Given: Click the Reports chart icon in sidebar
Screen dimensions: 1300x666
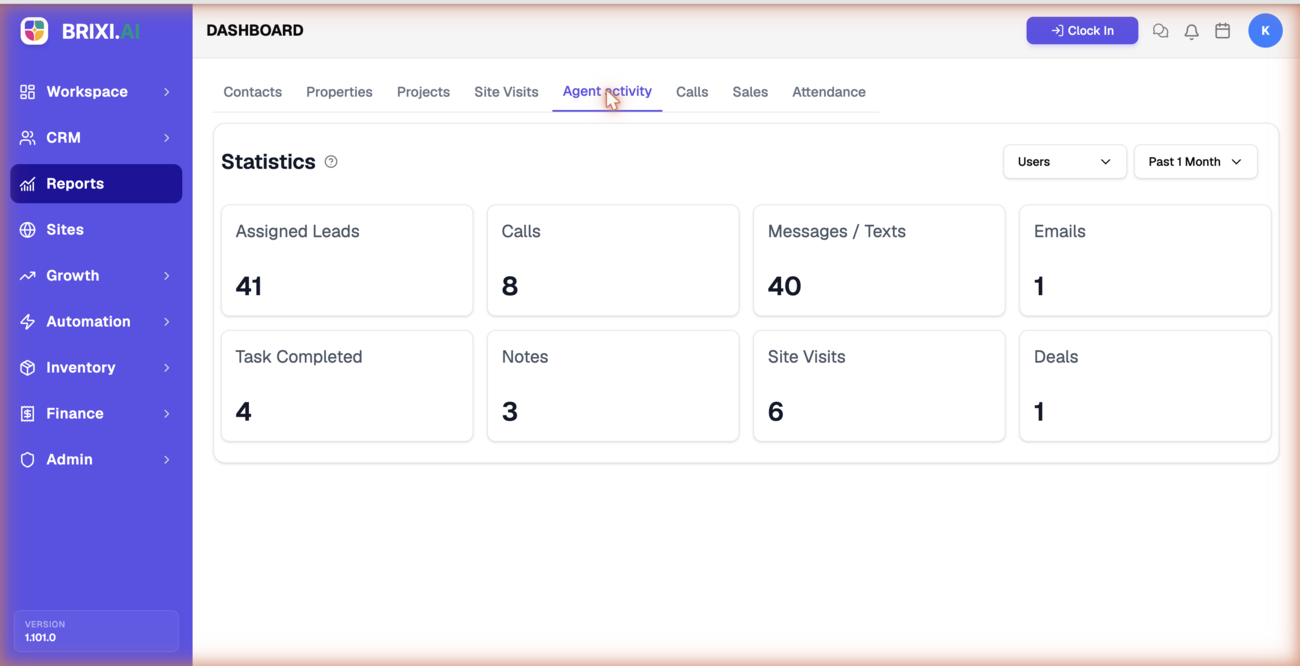Looking at the screenshot, I should (x=27, y=184).
